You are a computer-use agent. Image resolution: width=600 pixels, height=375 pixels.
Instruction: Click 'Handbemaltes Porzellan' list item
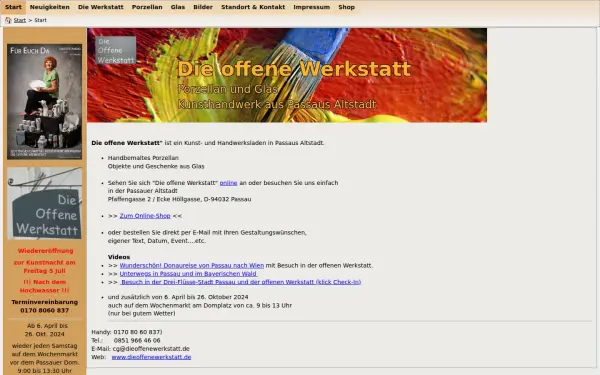[x=143, y=158]
